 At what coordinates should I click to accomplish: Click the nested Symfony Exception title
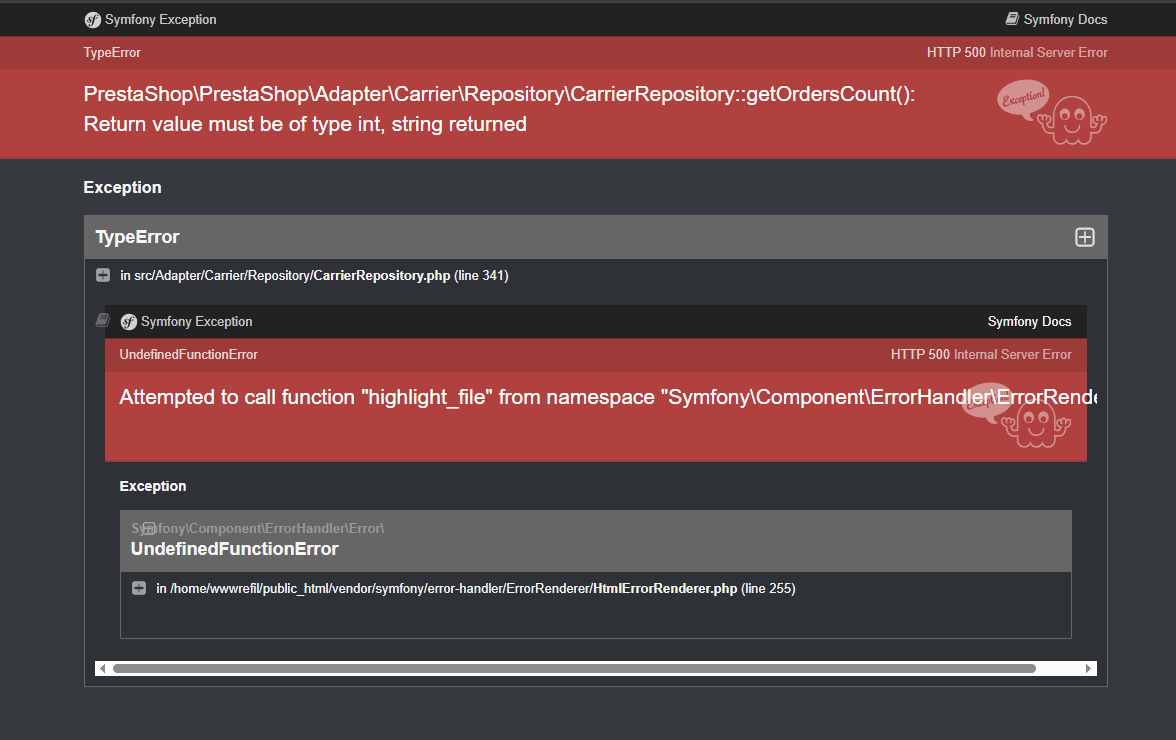tap(196, 322)
